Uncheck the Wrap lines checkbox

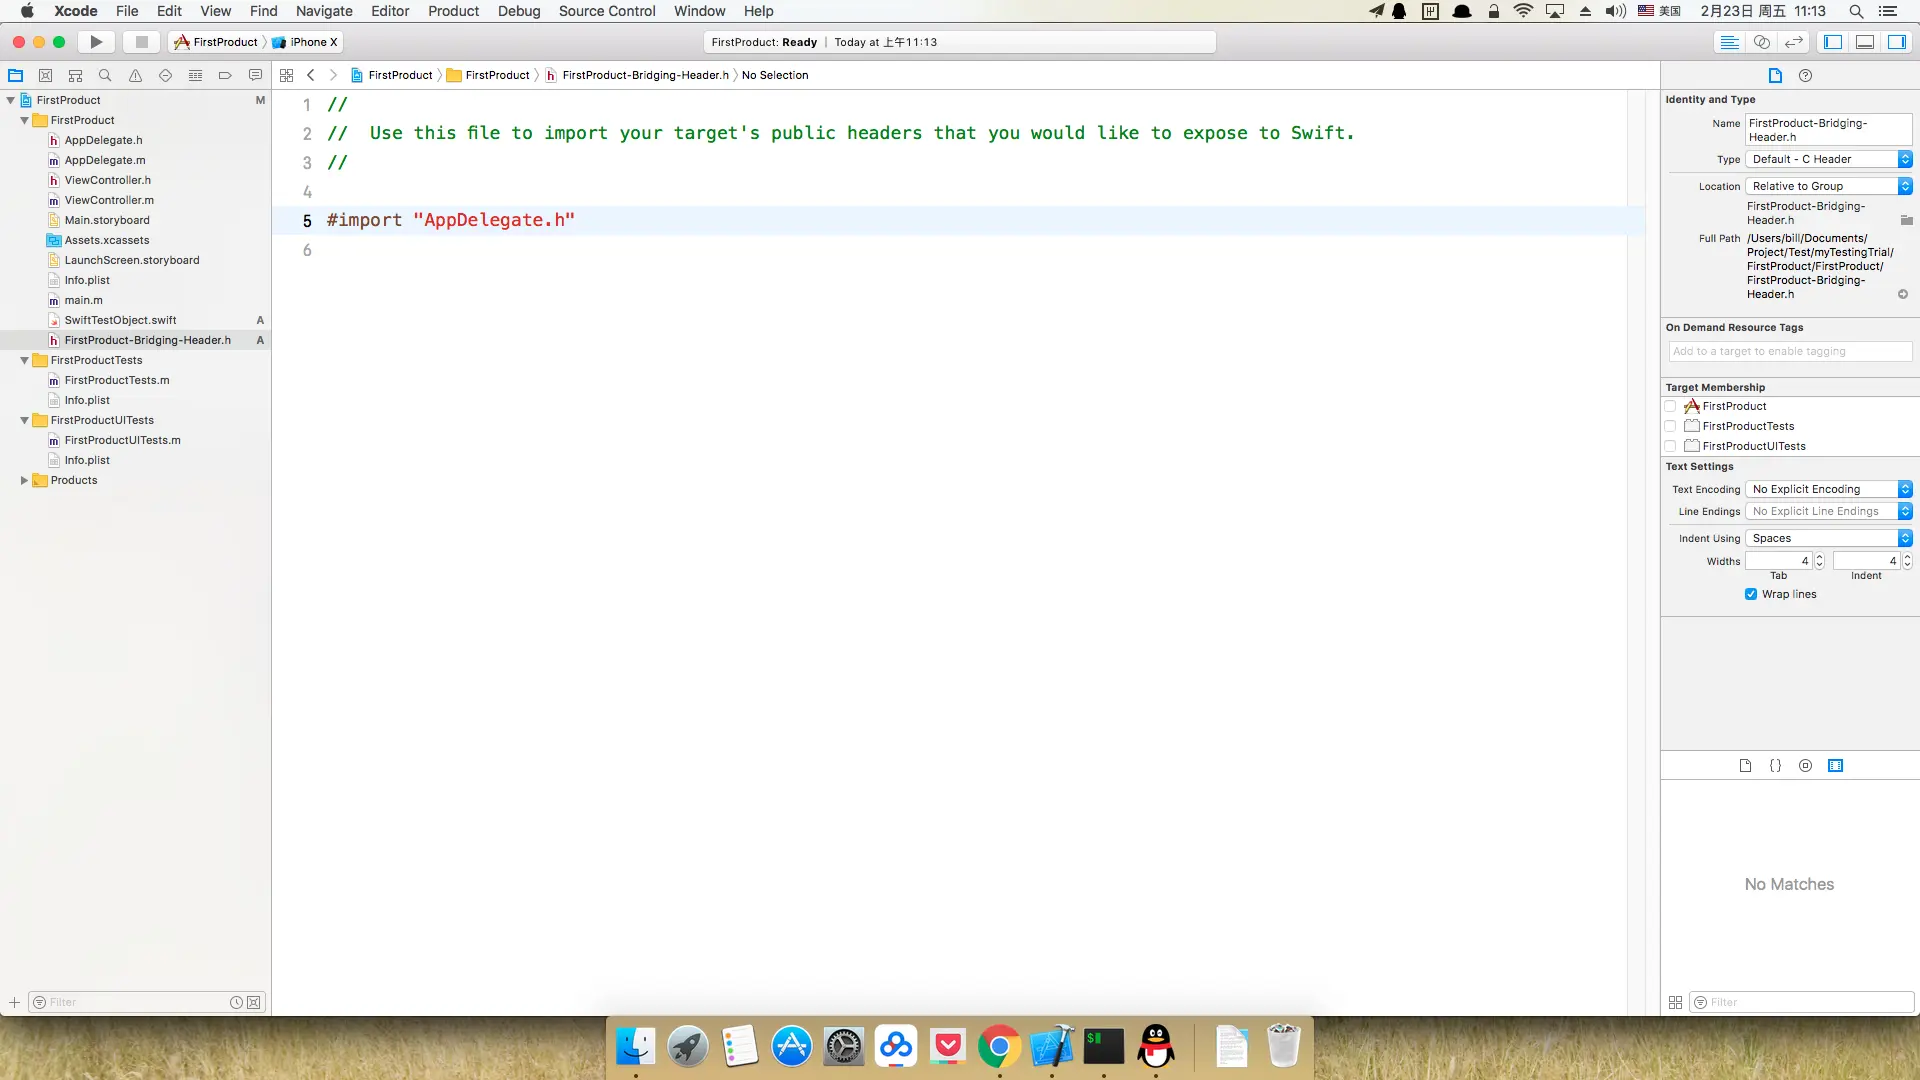coord(1751,594)
